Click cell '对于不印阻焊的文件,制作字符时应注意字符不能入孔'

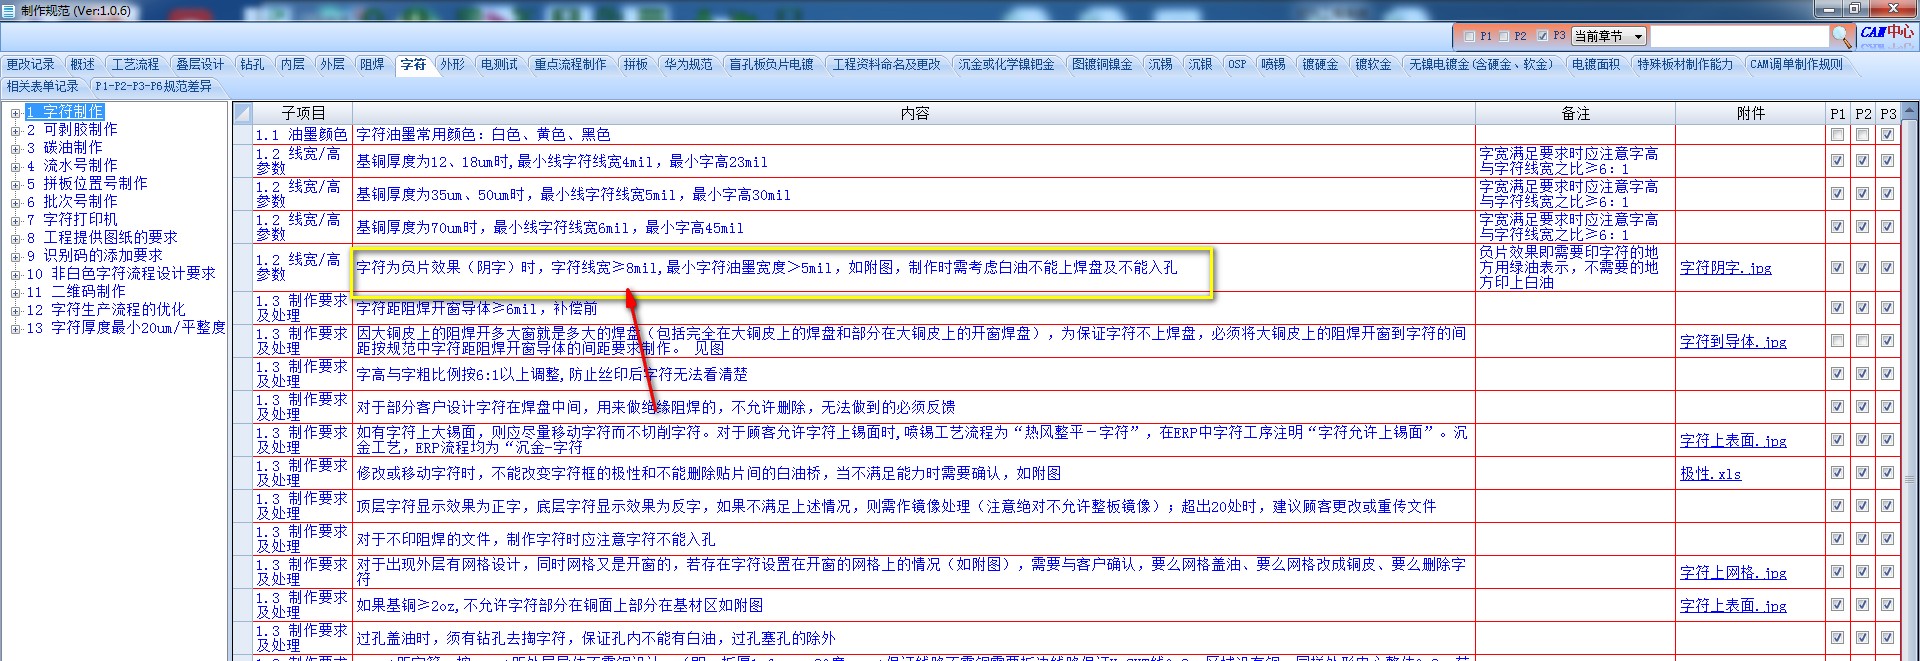point(914,539)
